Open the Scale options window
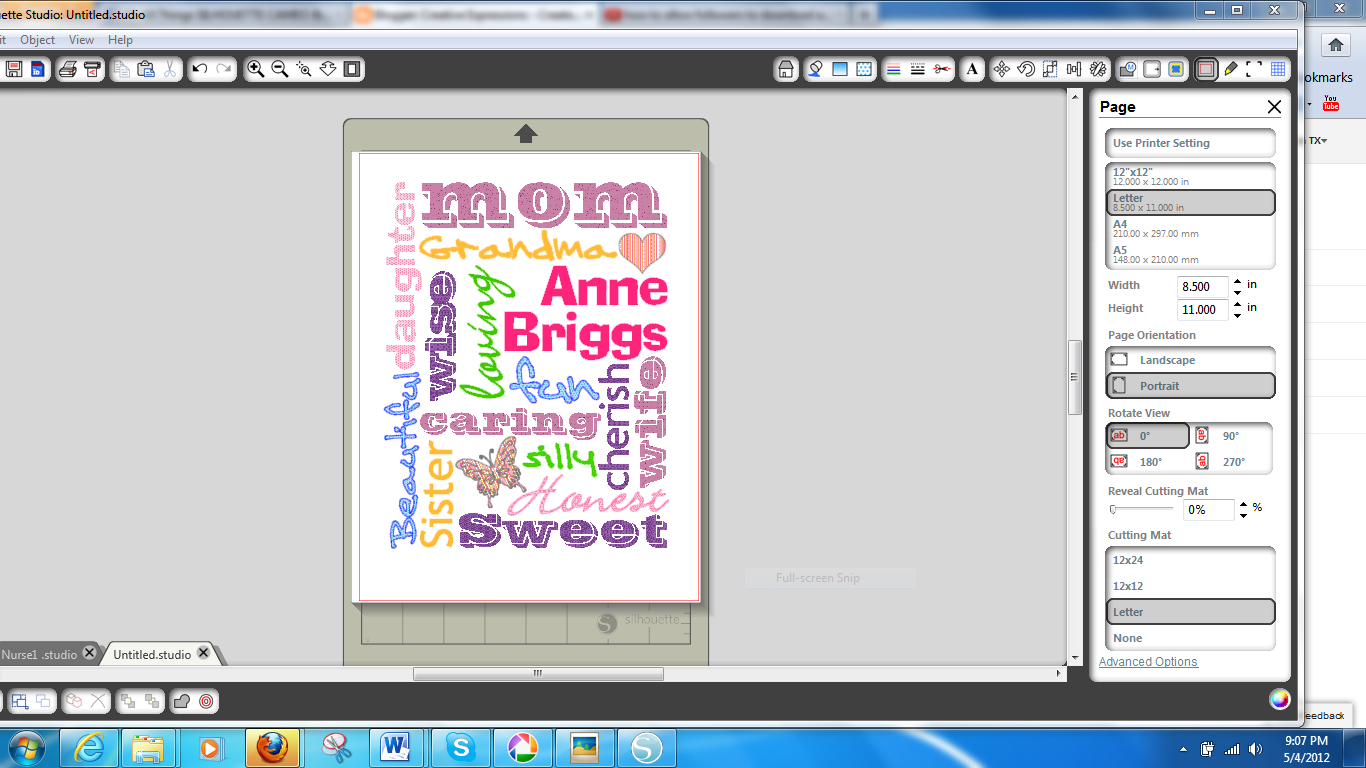This screenshot has height=768, width=1366. (1049, 69)
